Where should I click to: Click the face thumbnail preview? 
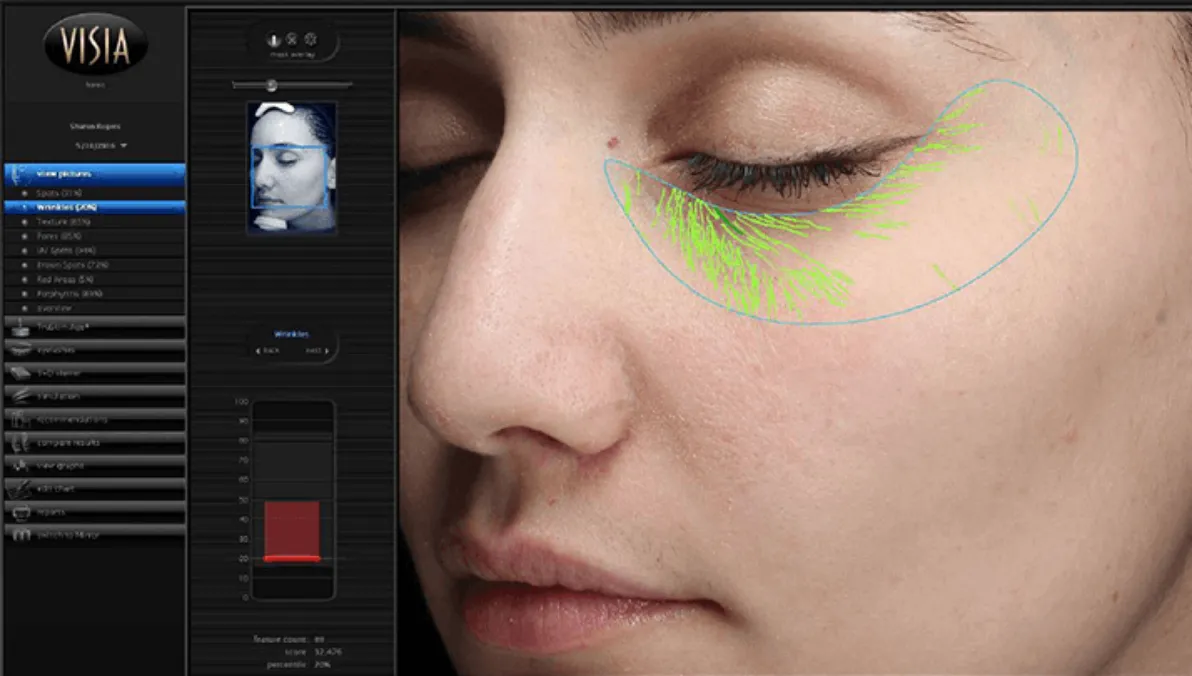(x=291, y=167)
